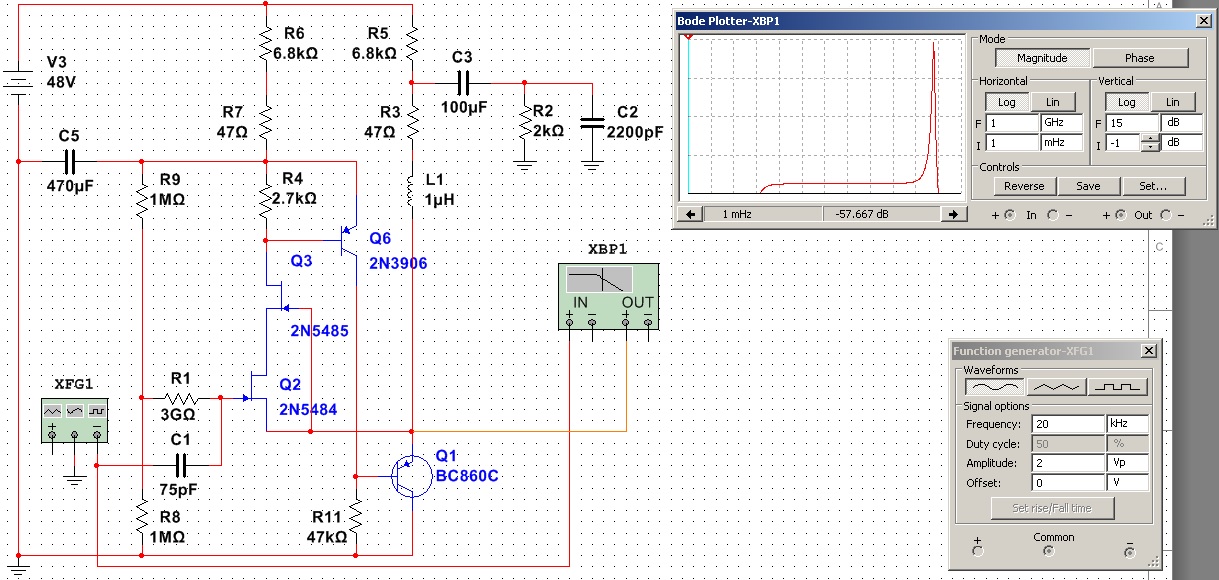This screenshot has width=1219, height=580.
Task: Select the R9 1MΩ resistor symbol
Action: tap(141, 201)
